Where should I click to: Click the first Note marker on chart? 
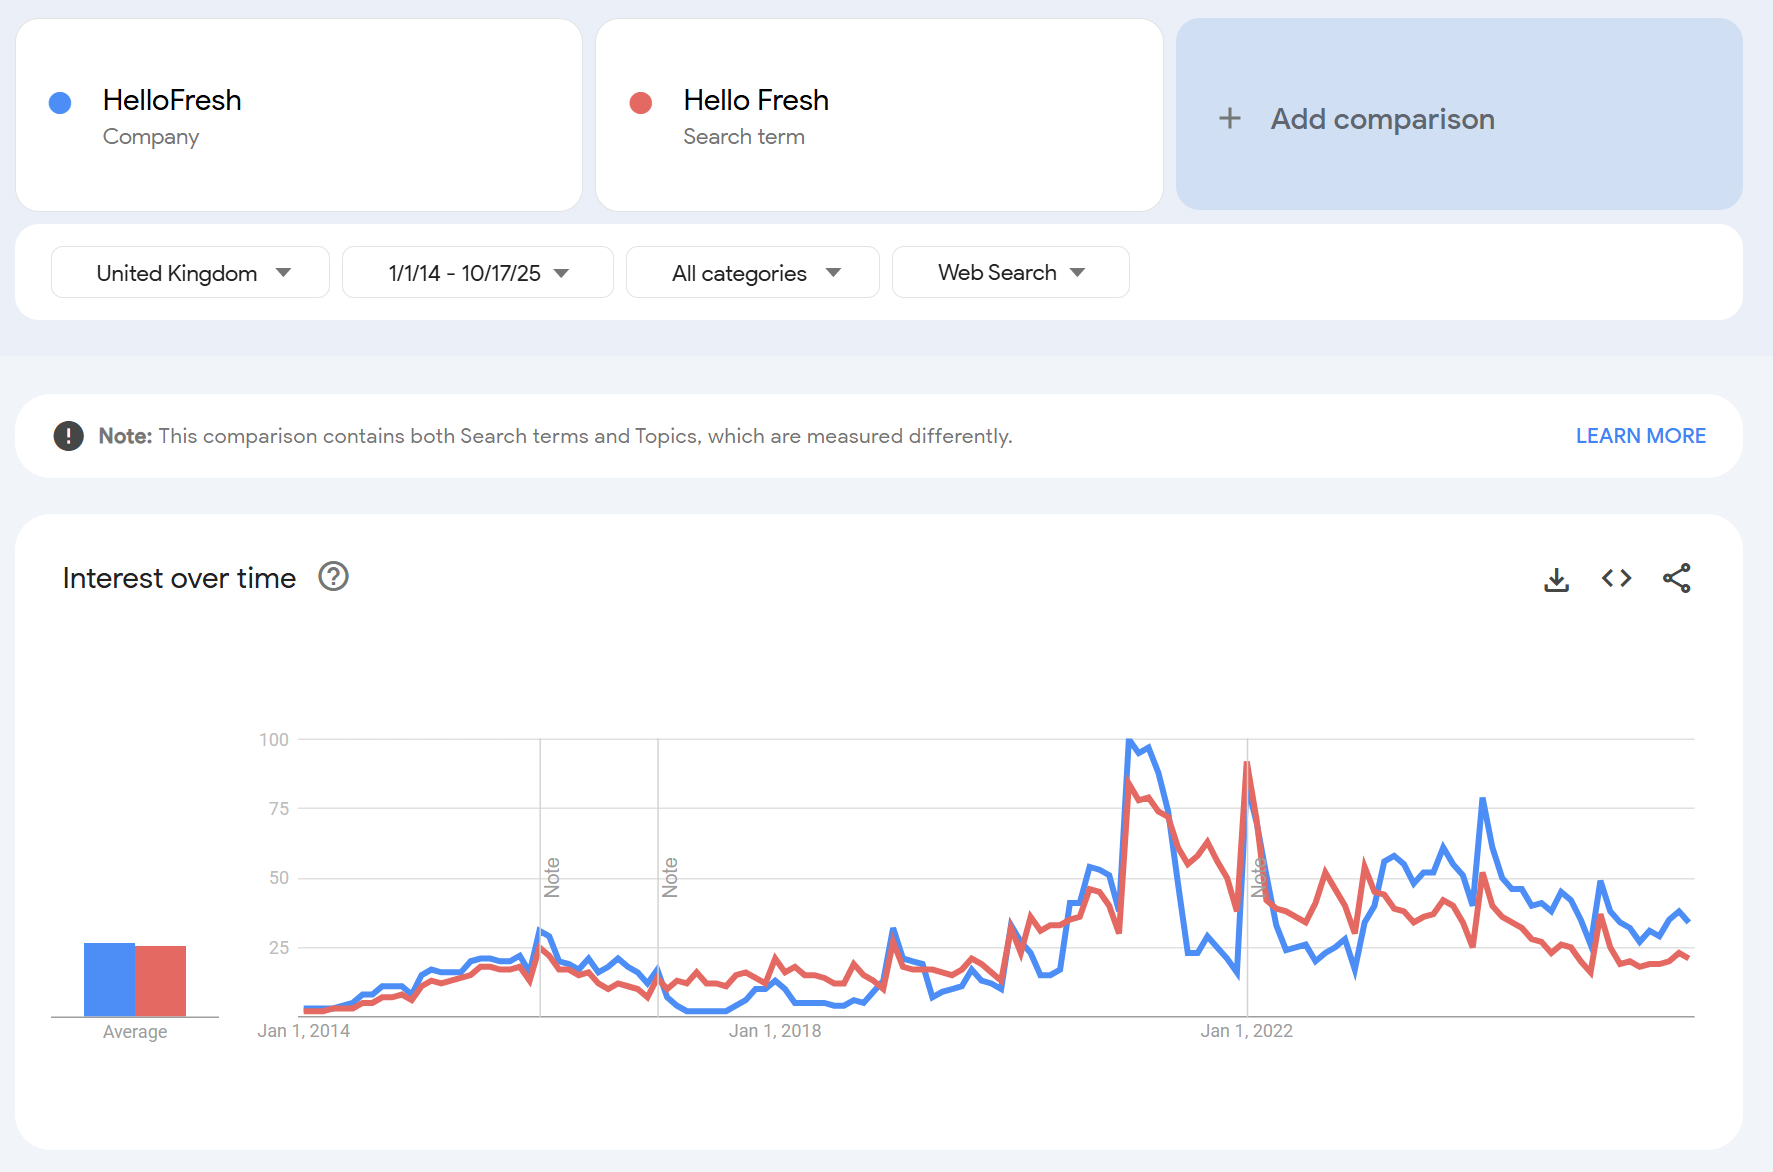(552, 877)
